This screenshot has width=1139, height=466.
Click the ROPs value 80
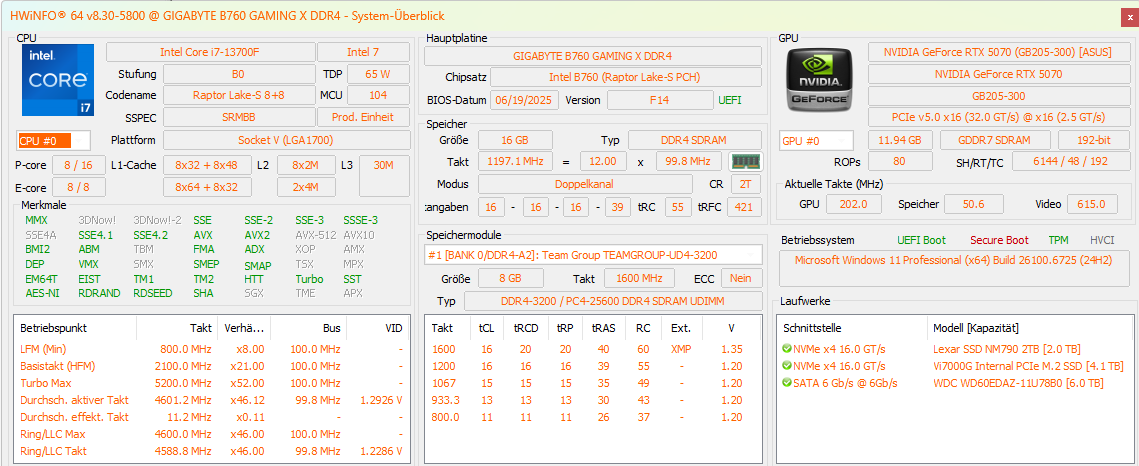(900, 162)
